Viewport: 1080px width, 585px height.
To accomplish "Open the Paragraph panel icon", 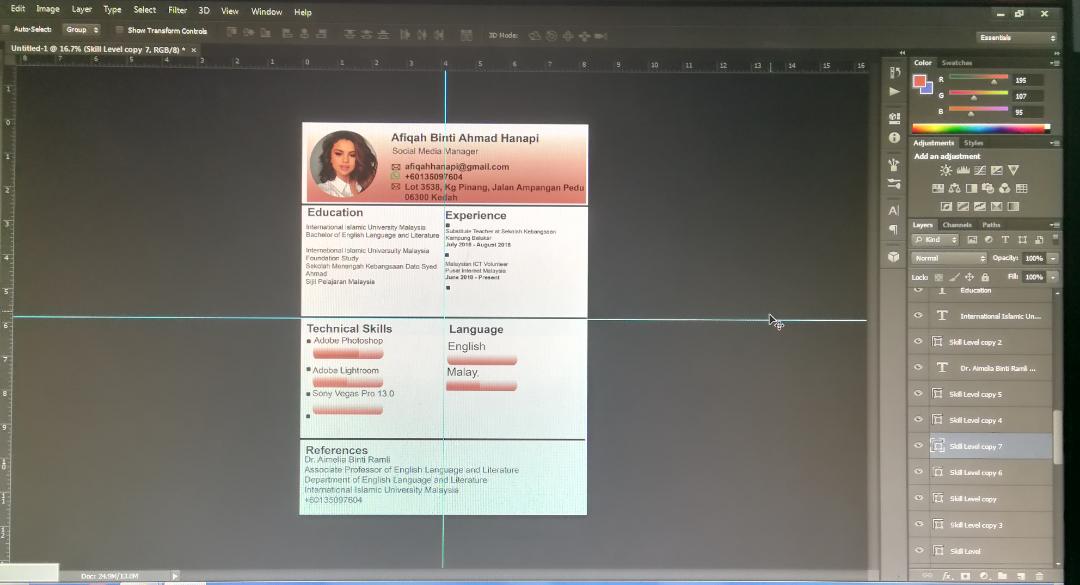I will [x=894, y=230].
